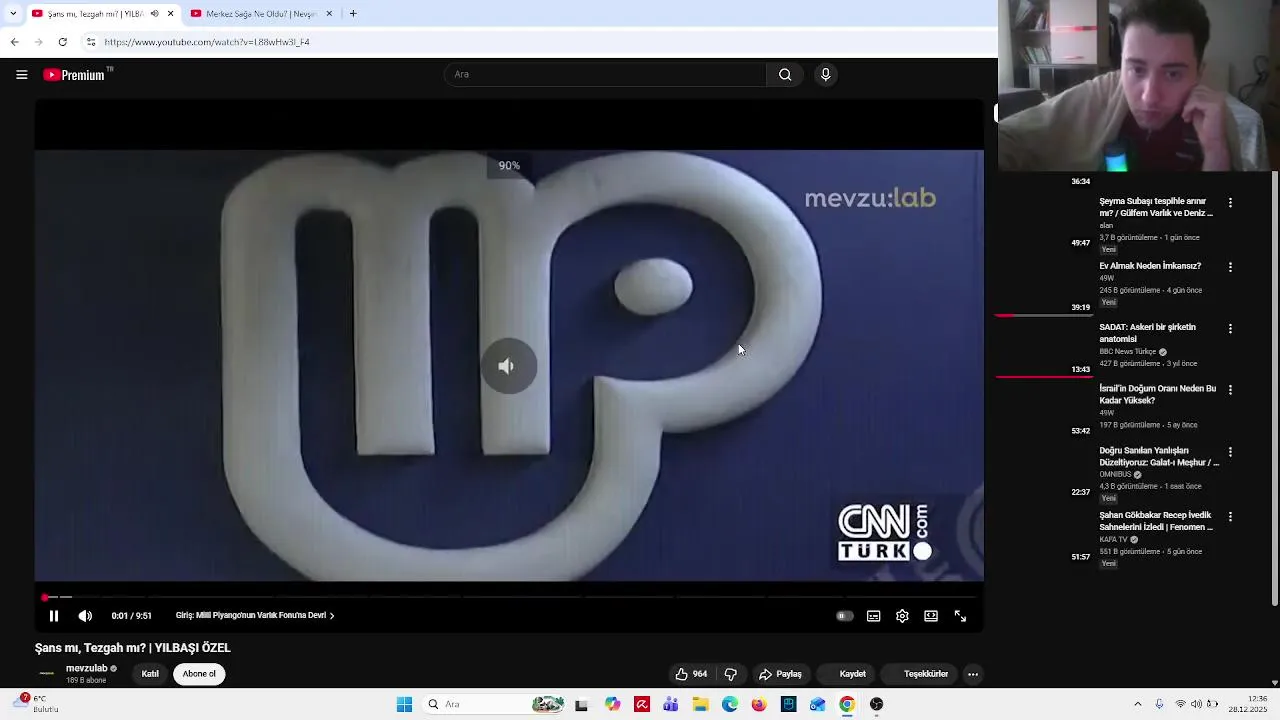Pause the playing video

[54, 616]
